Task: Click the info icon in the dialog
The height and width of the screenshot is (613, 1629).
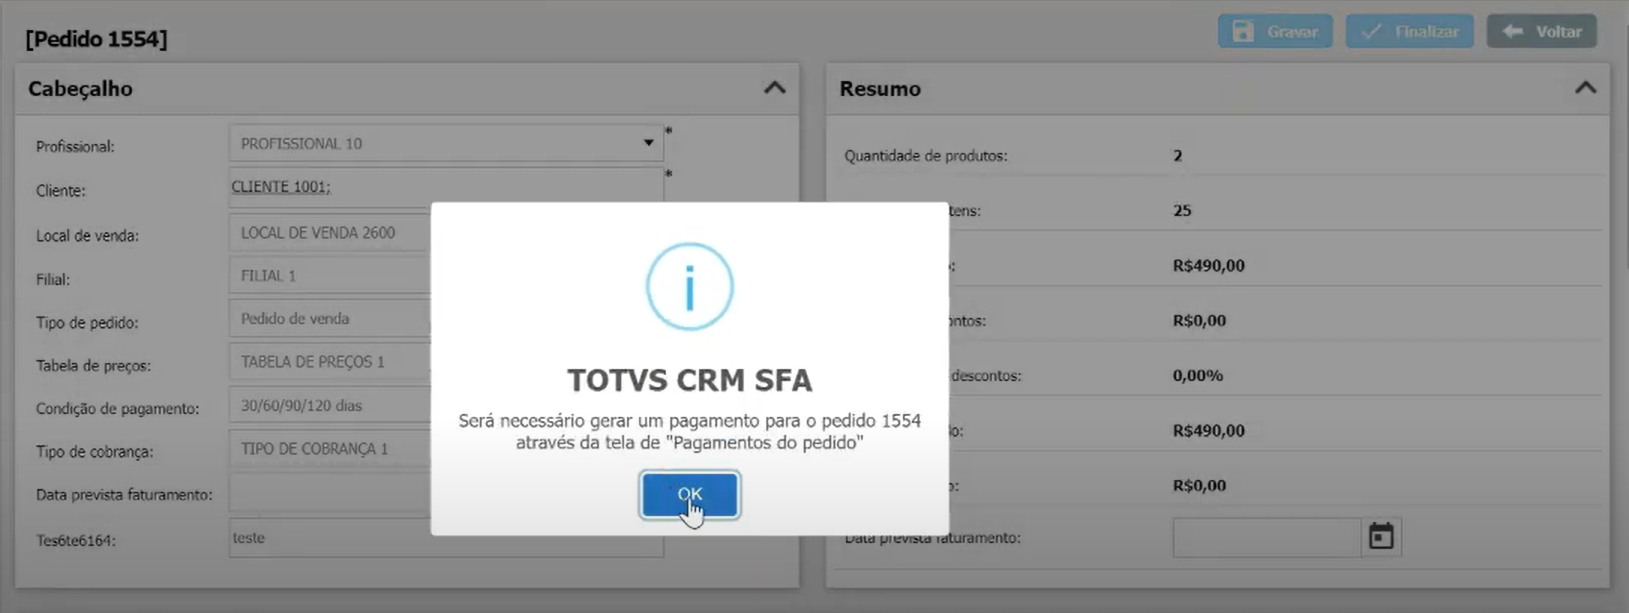Action: pos(690,287)
